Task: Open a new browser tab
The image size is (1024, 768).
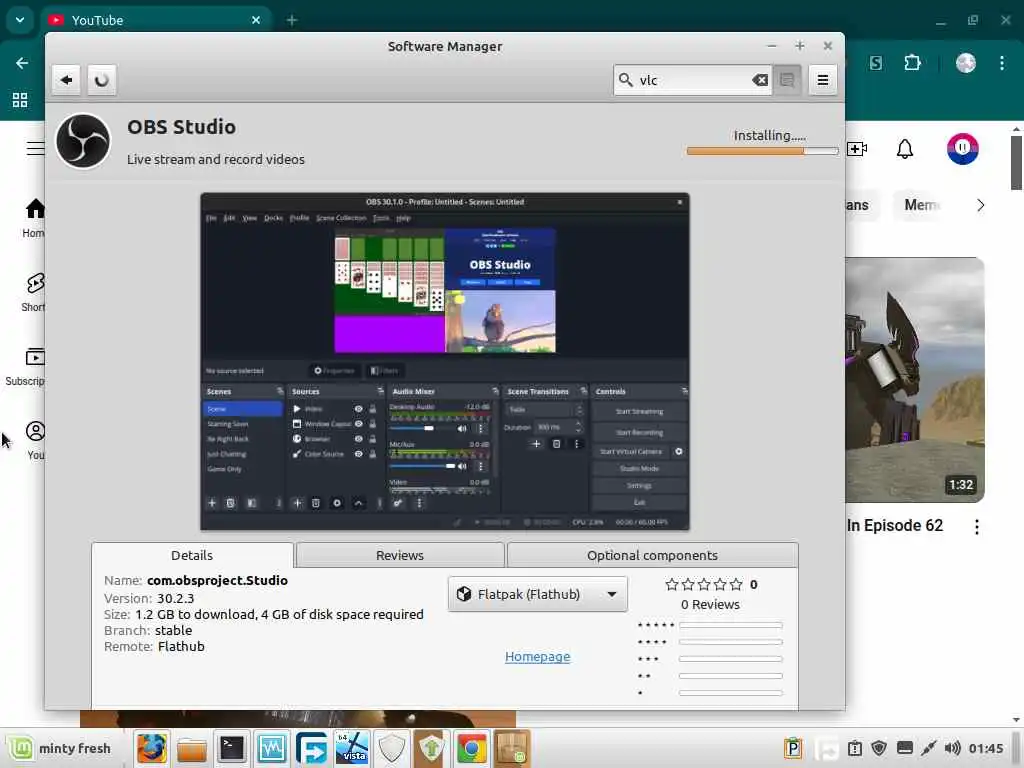Action: pyautogui.click(x=292, y=20)
